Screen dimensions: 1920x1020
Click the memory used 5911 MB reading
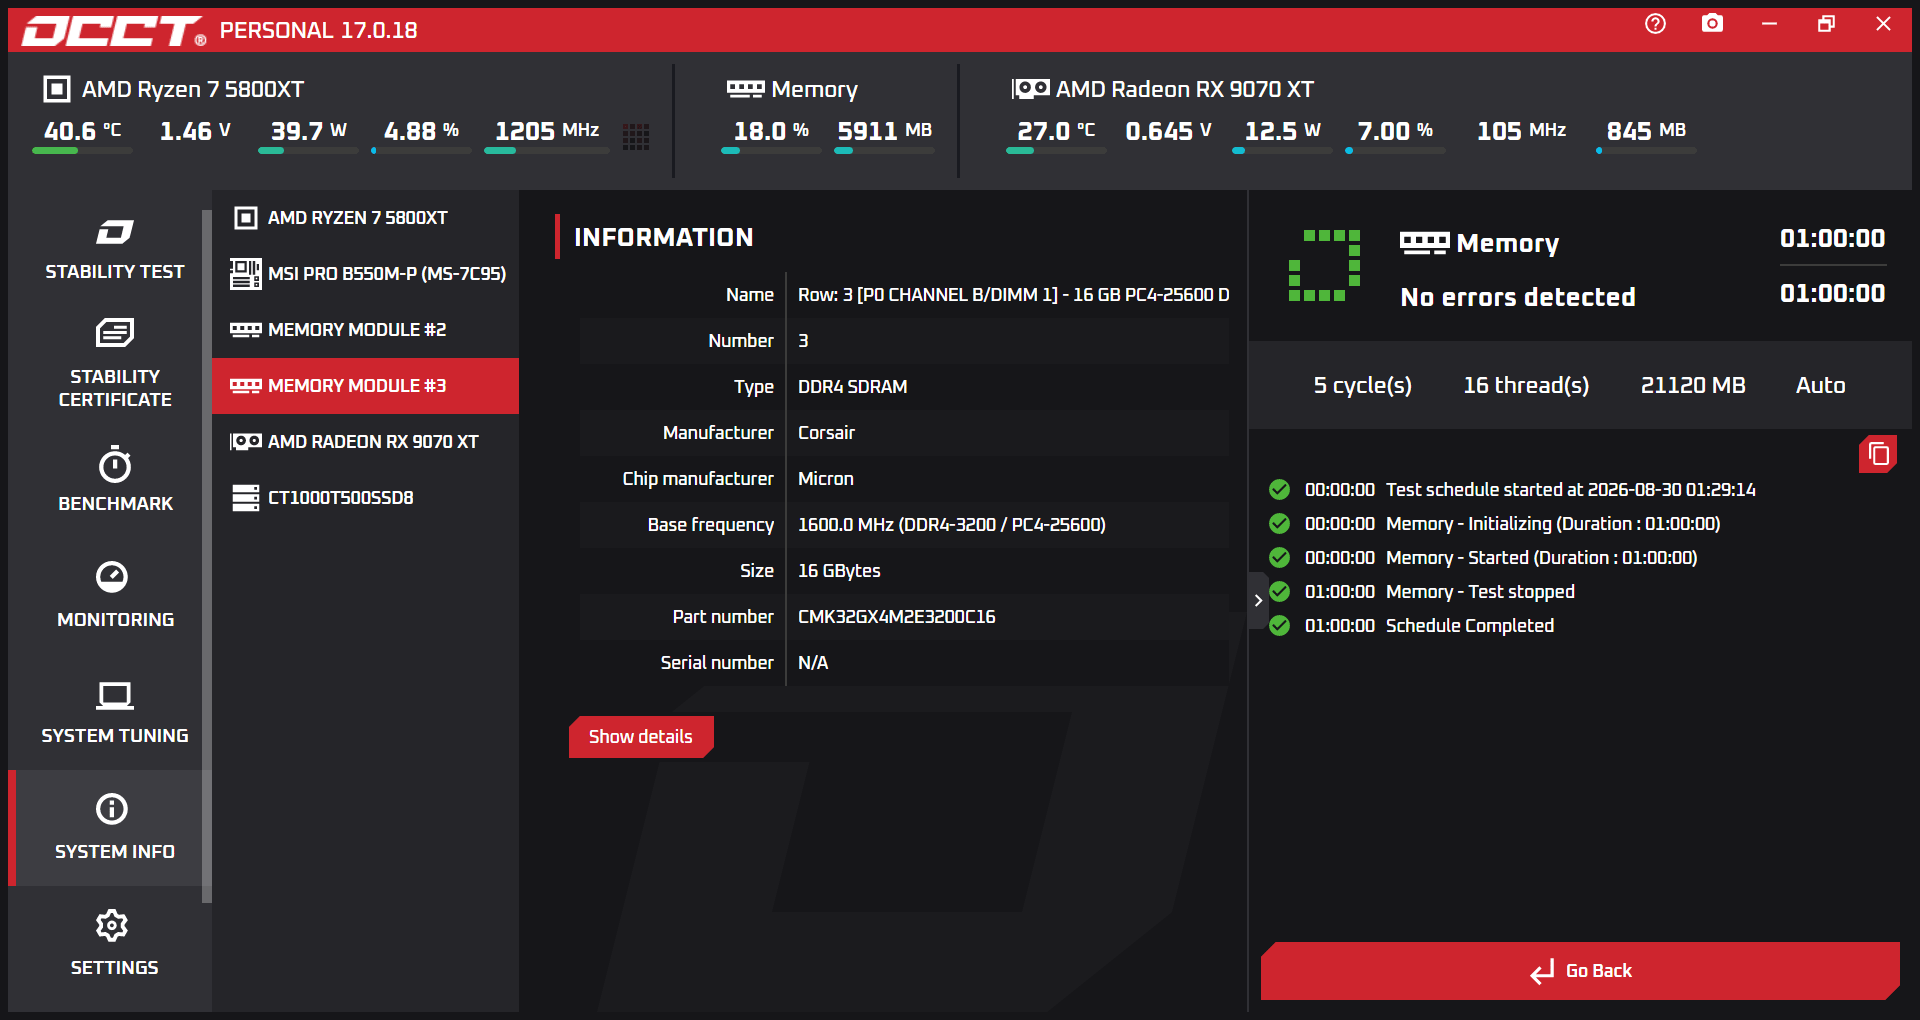click(884, 131)
